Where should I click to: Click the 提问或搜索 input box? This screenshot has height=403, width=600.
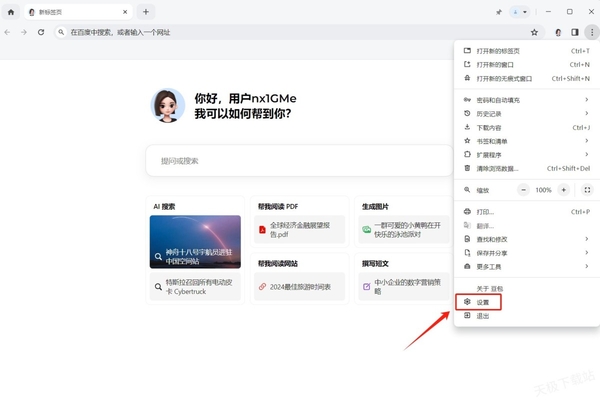[300, 160]
